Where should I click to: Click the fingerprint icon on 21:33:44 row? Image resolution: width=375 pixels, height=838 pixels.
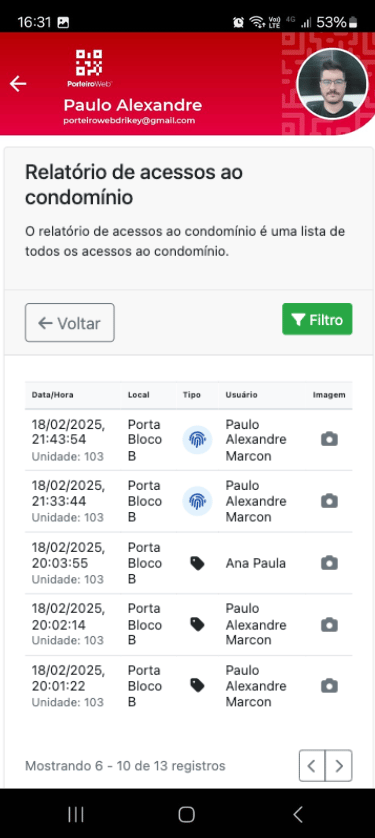tap(197, 501)
